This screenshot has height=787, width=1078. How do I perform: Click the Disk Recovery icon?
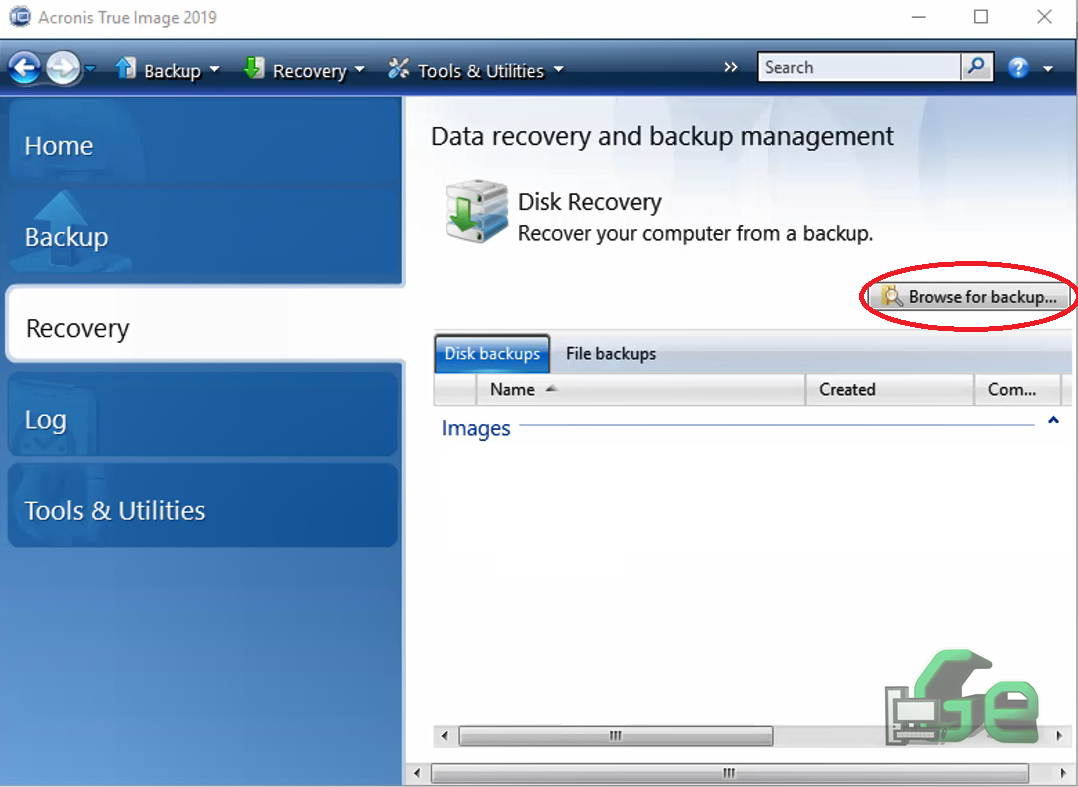(x=476, y=212)
